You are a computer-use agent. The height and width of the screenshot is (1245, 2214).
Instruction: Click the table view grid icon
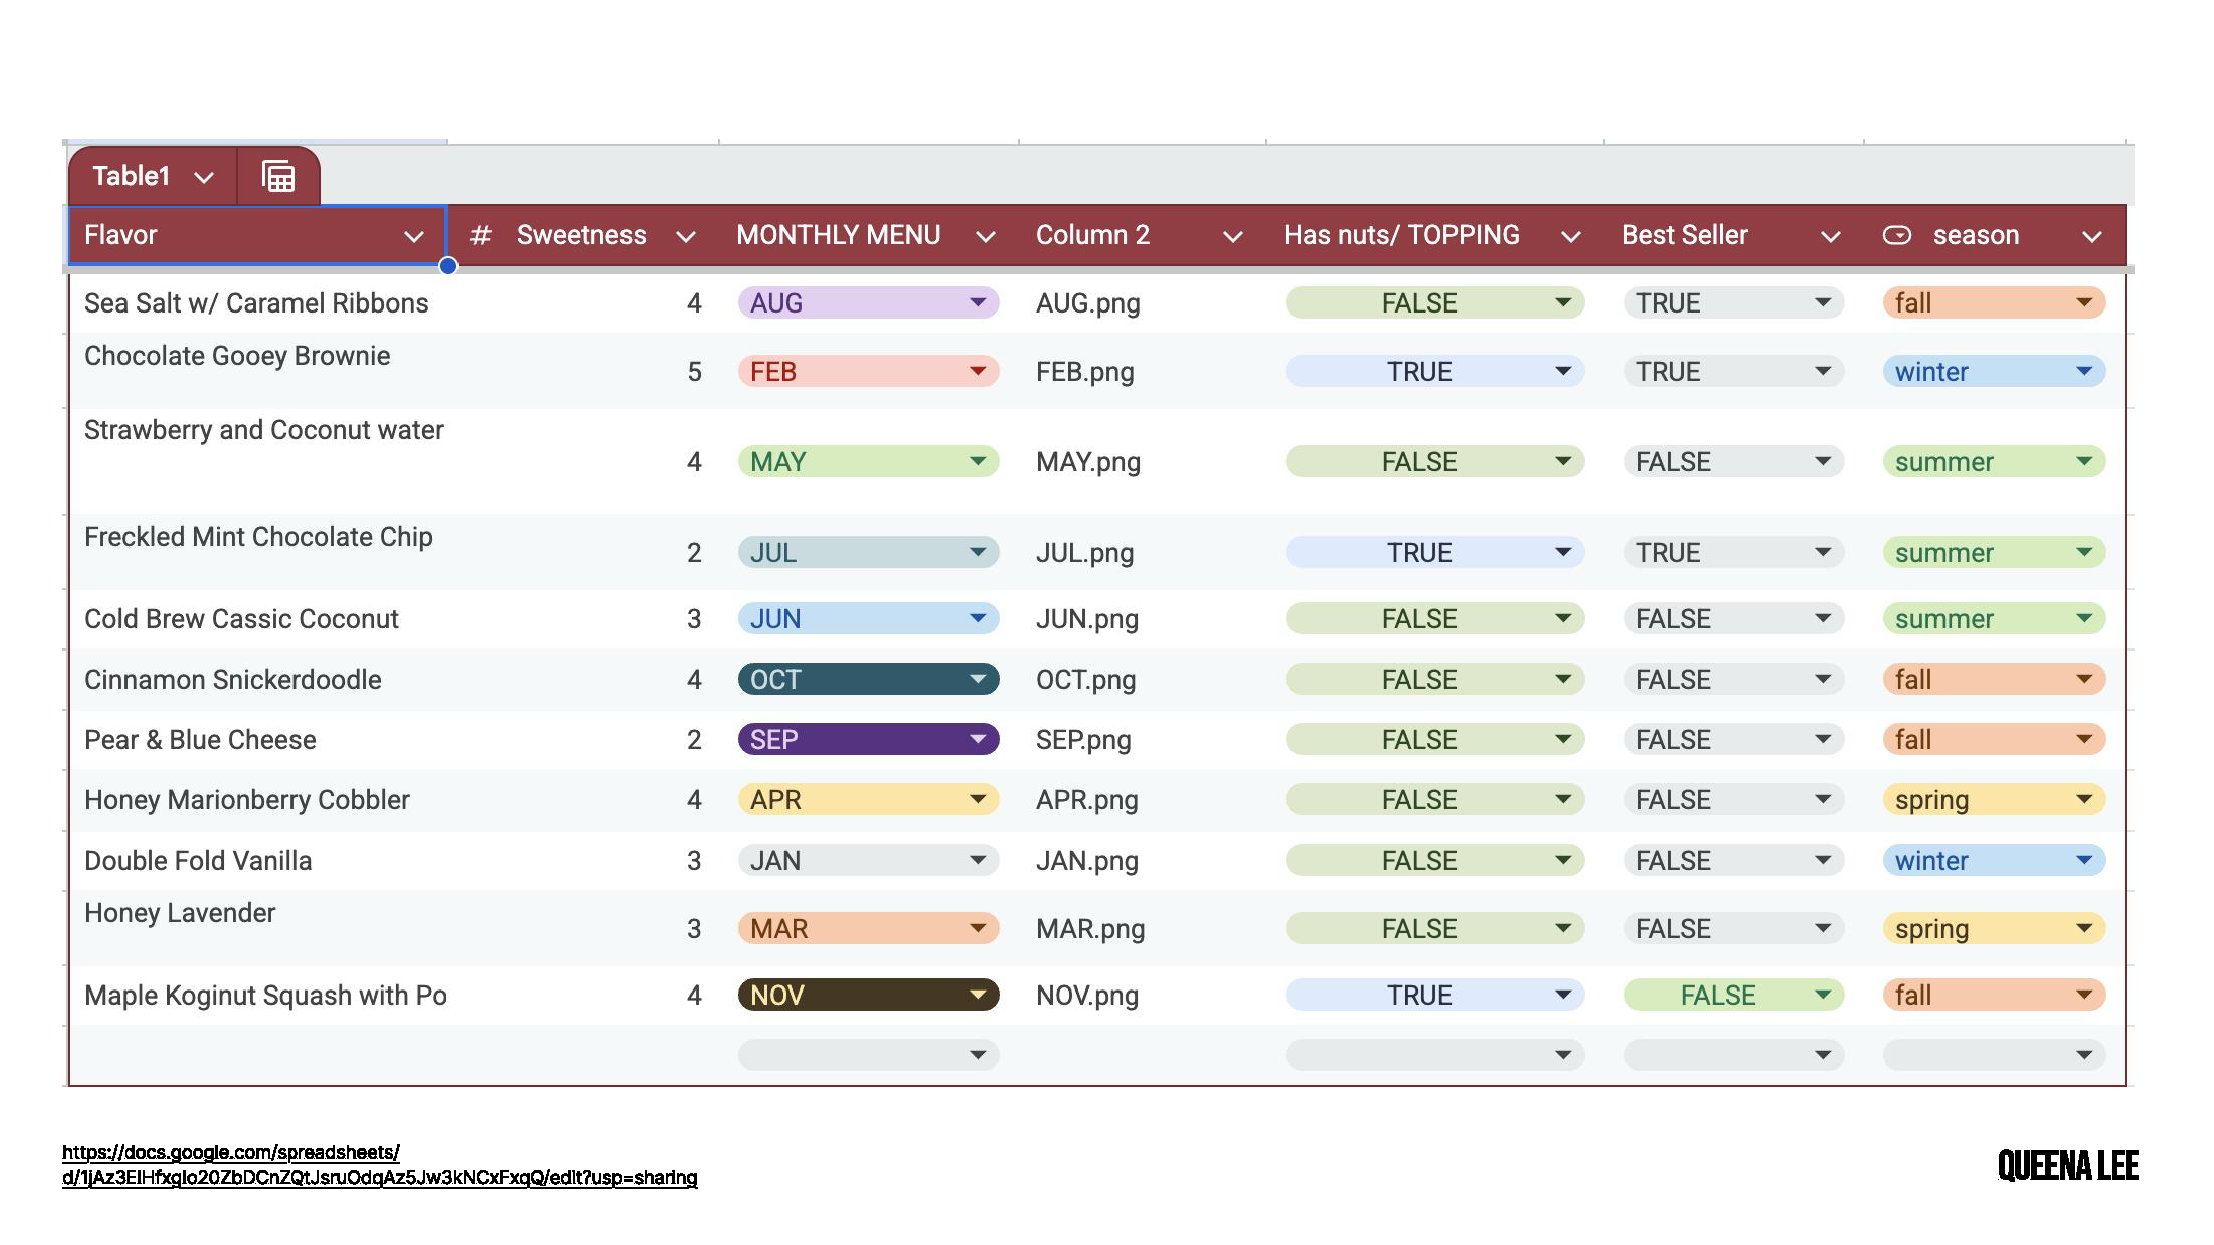pos(278,177)
